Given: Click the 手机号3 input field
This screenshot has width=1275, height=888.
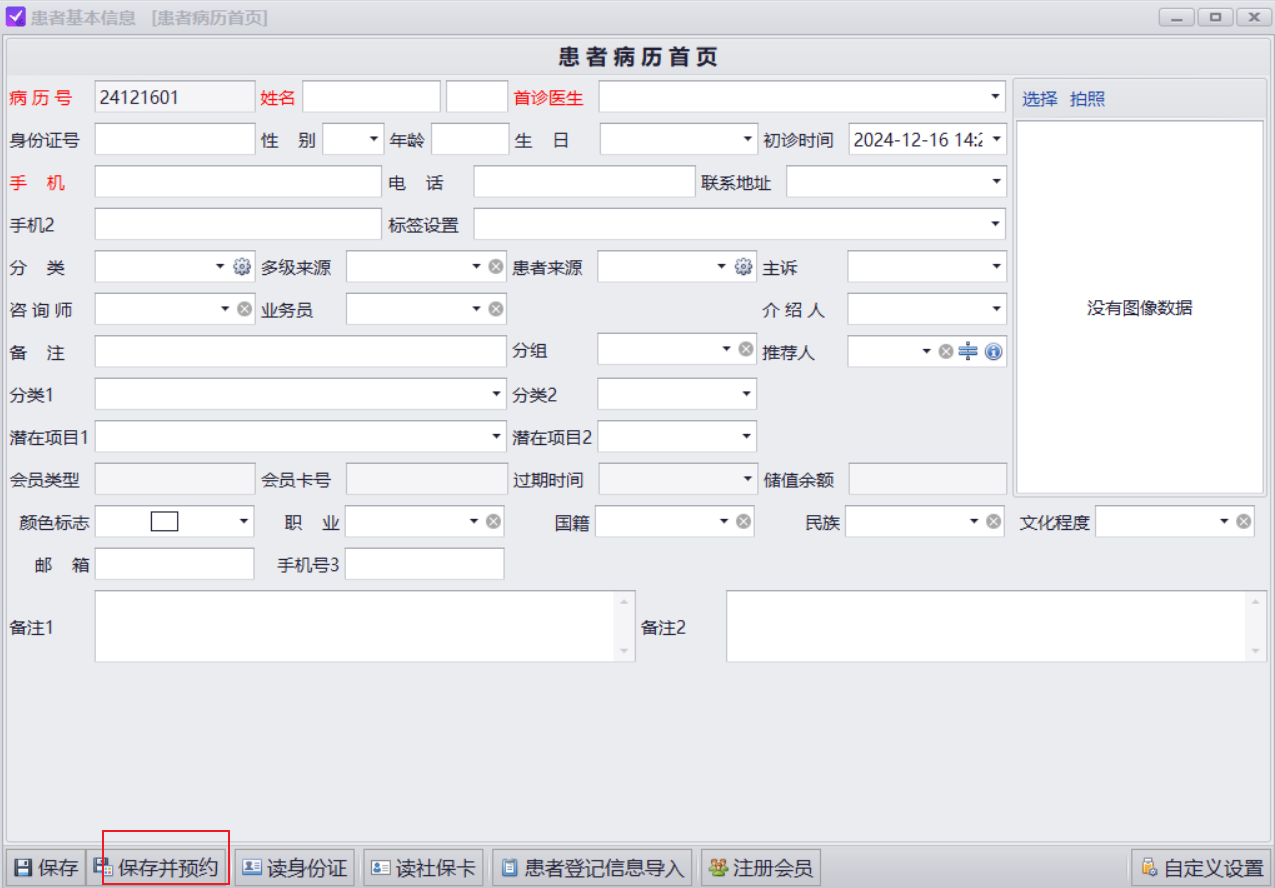Looking at the screenshot, I should pyautogui.click(x=424, y=564).
